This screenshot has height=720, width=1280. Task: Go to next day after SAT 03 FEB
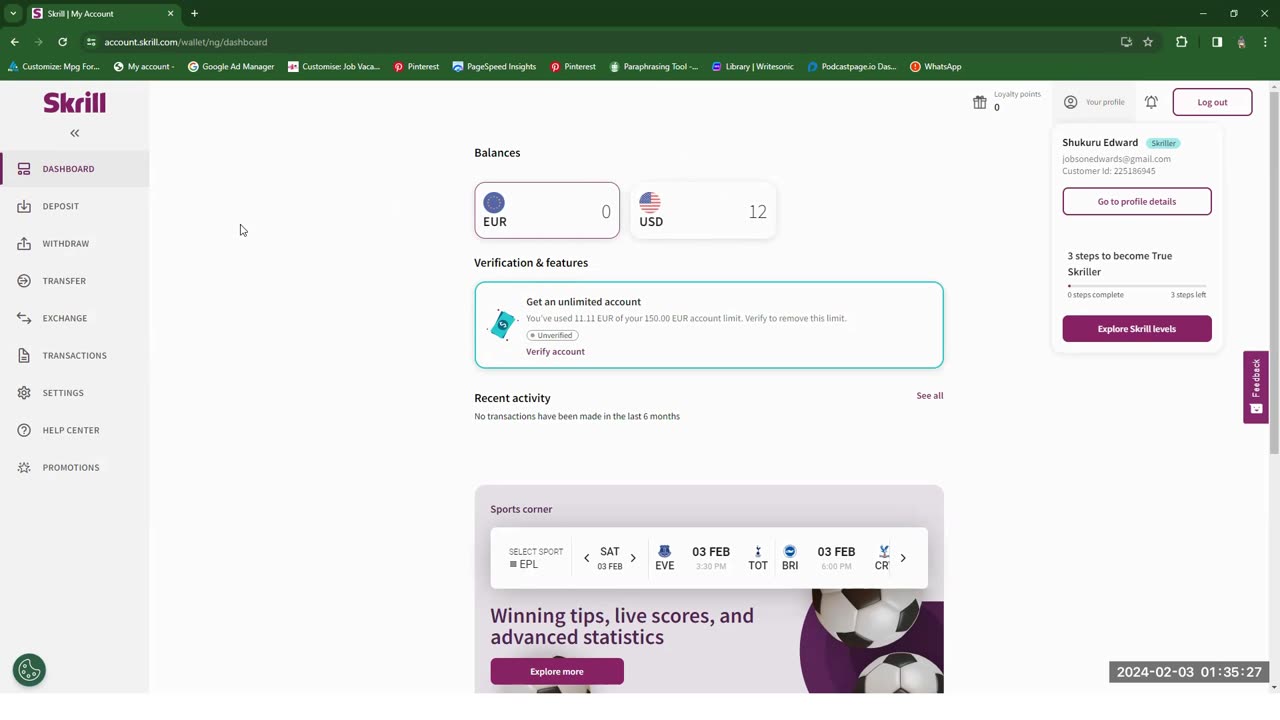(x=633, y=558)
